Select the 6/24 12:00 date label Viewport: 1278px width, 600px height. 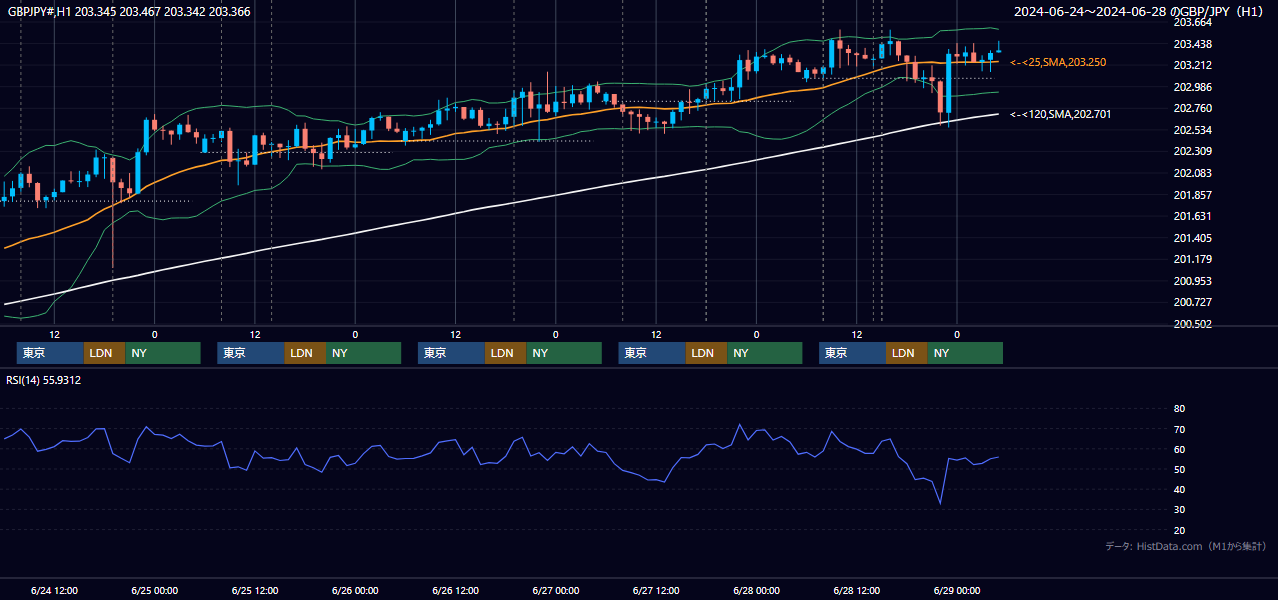54,591
